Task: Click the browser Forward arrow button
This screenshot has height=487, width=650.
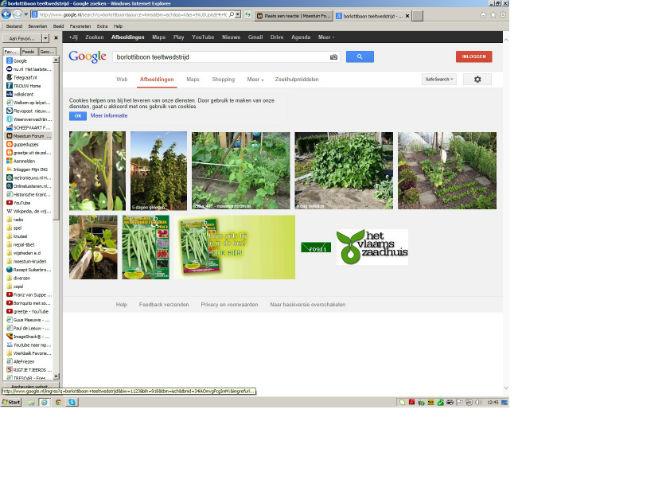Action: click(17, 15)
